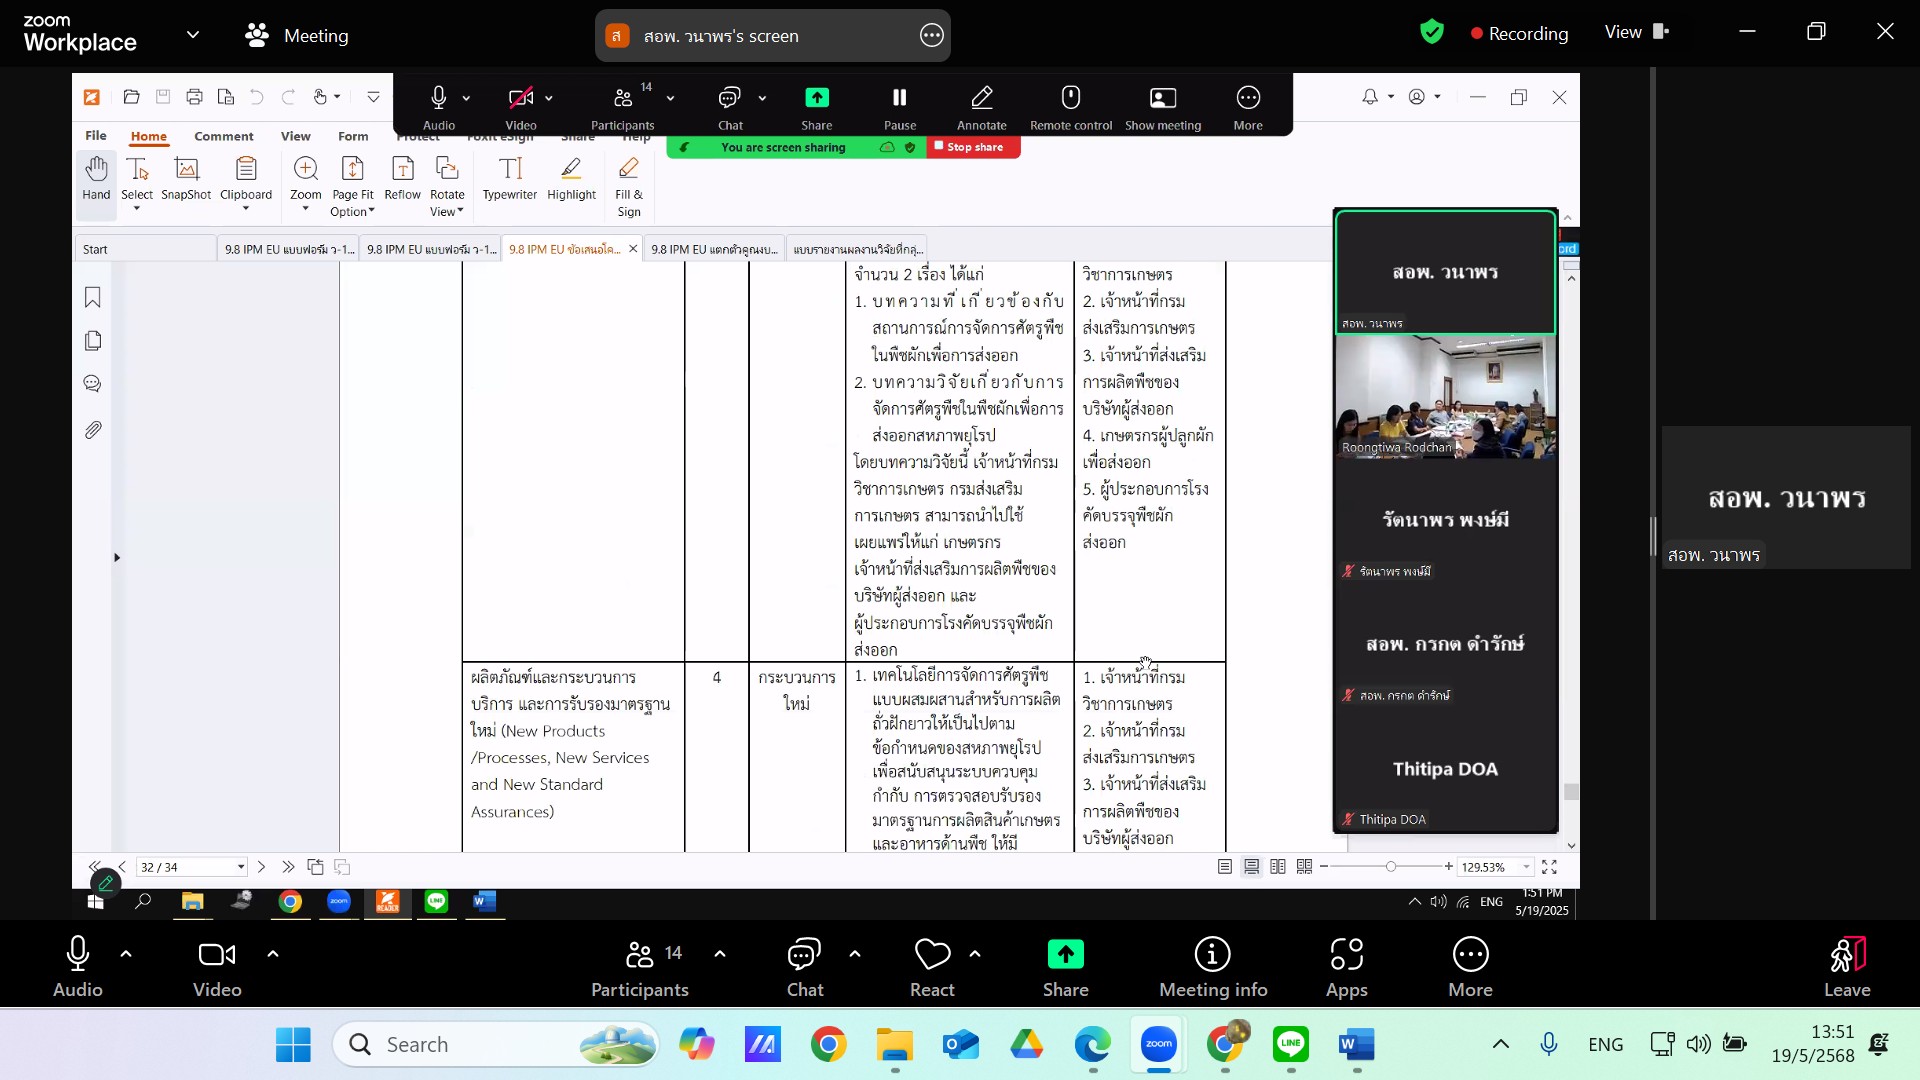Expand the left navigation panel arrow
Screen dimensions: 1920x1080
(x=117, y=557)
